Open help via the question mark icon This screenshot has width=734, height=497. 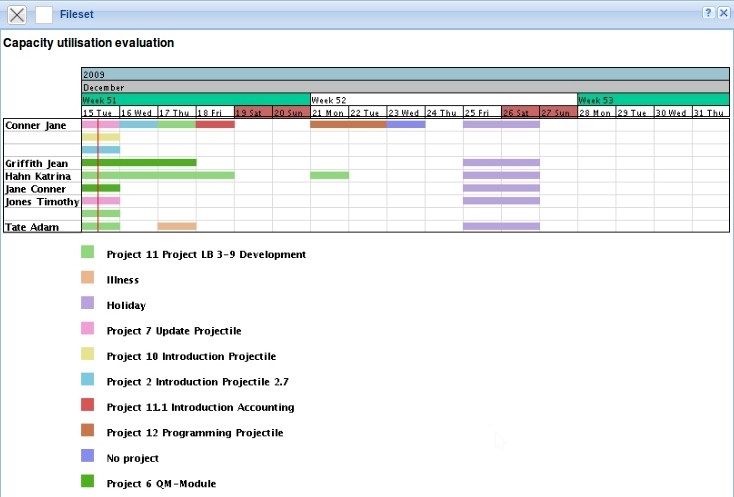pos(707,13)
